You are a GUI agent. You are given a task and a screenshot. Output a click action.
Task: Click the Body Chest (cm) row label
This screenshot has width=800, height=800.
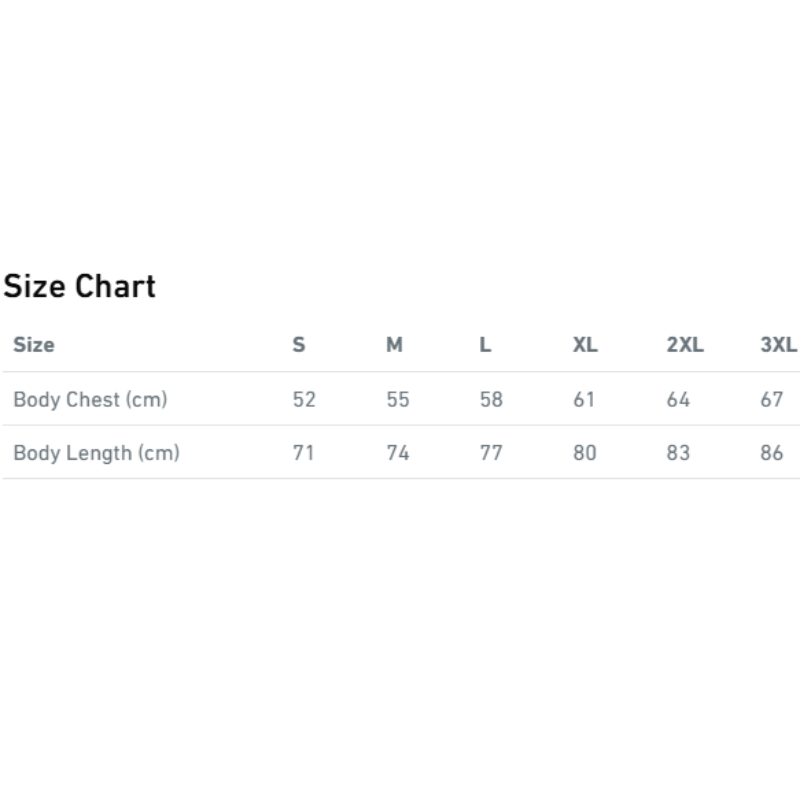pyautogui.click(x=90, y=399)
